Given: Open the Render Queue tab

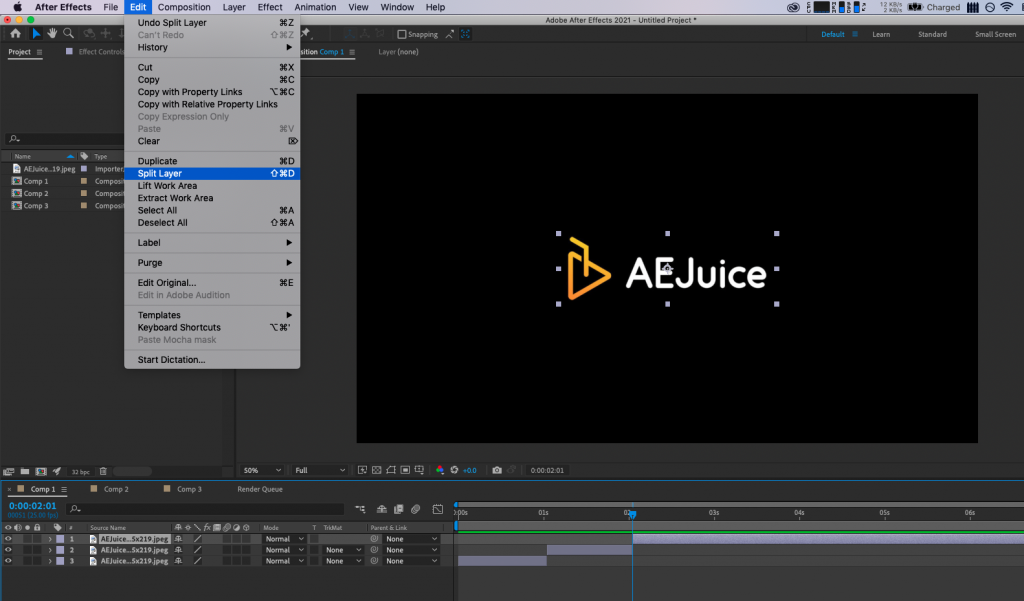Looking at the screenshot, I should [x=260, y=489].
